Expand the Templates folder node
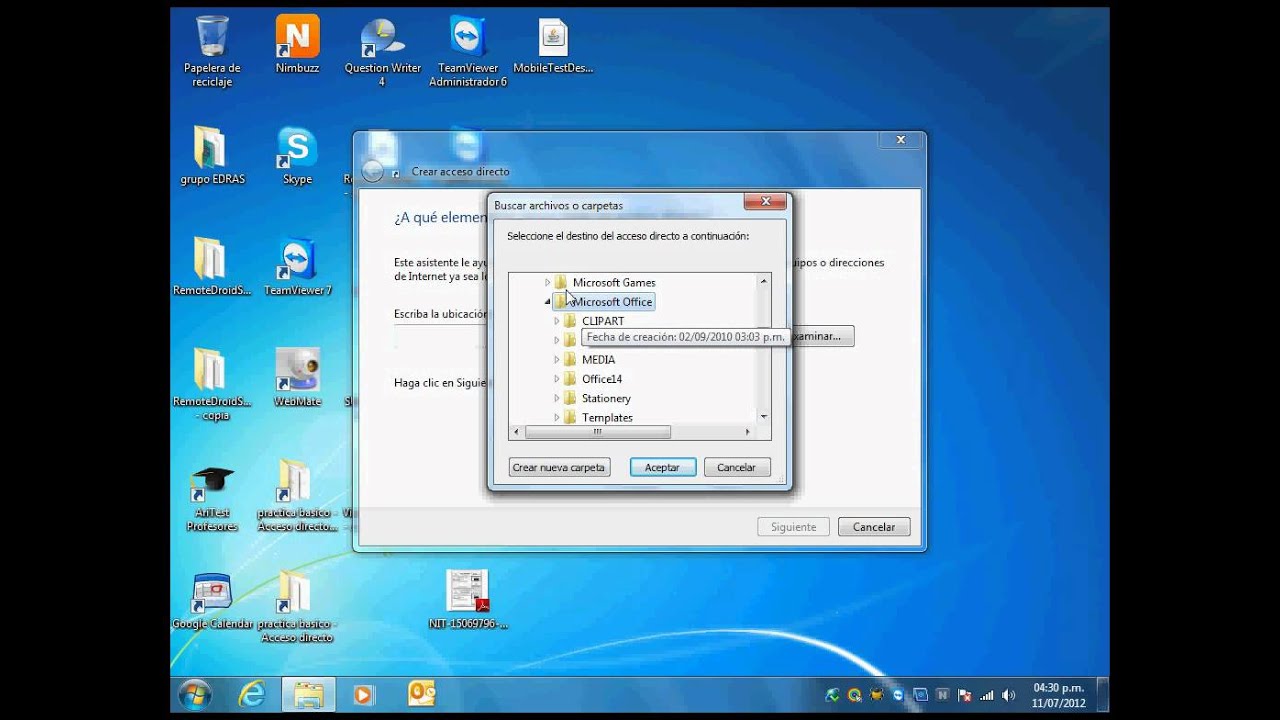 tap(557, 417)
